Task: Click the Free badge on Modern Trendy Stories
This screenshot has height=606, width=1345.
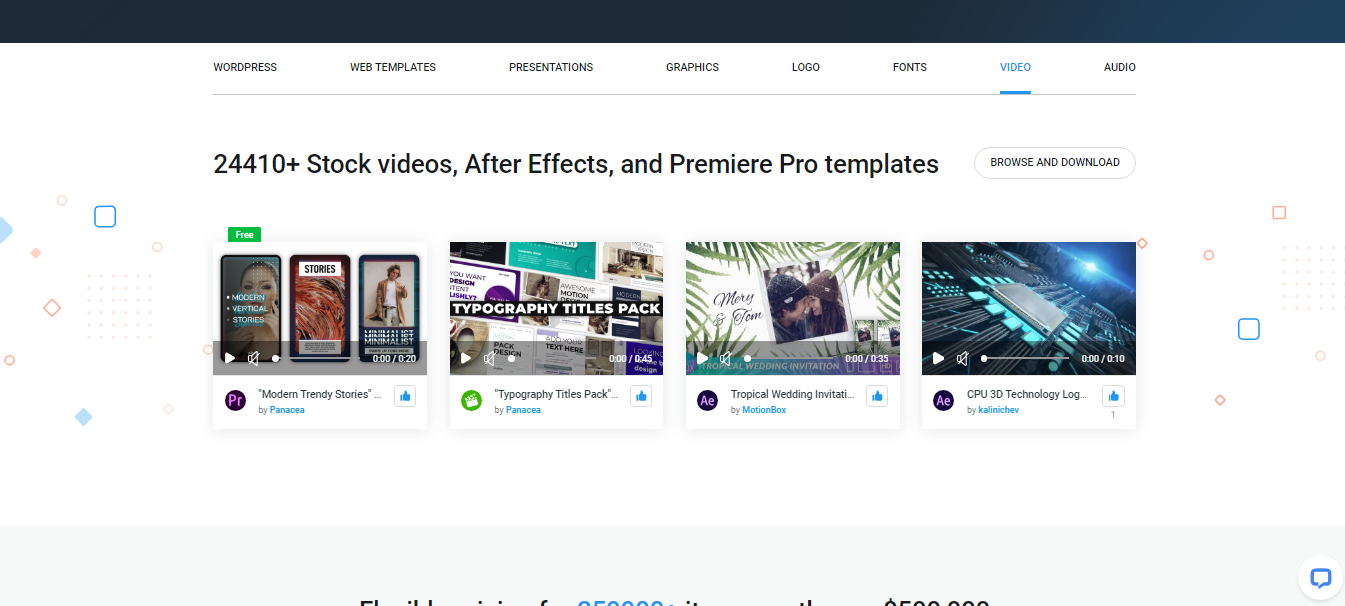Action: point(244,234)
